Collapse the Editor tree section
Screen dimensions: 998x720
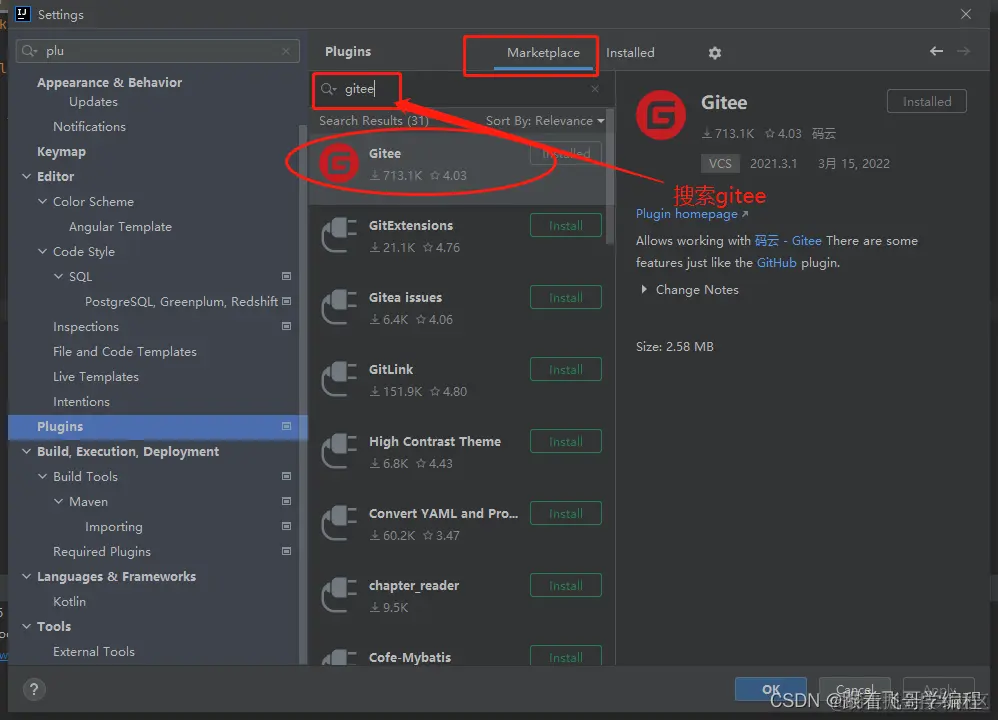coord(26,176)
